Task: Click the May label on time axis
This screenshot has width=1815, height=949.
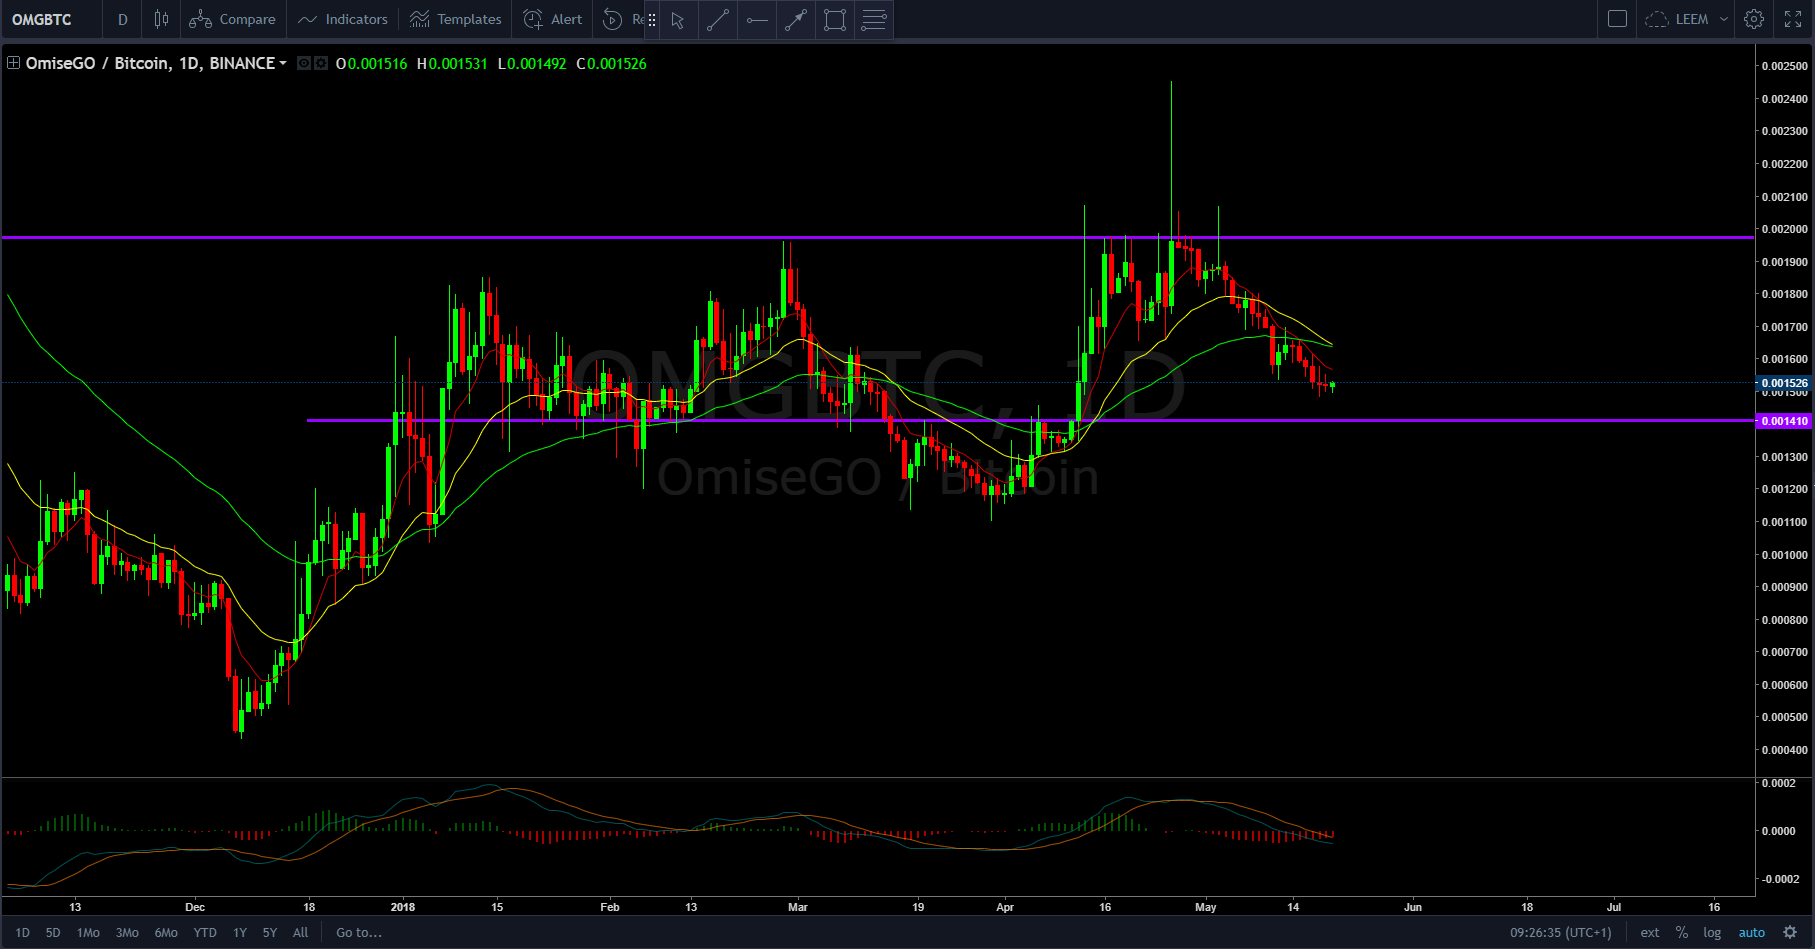Action: 1206,907
